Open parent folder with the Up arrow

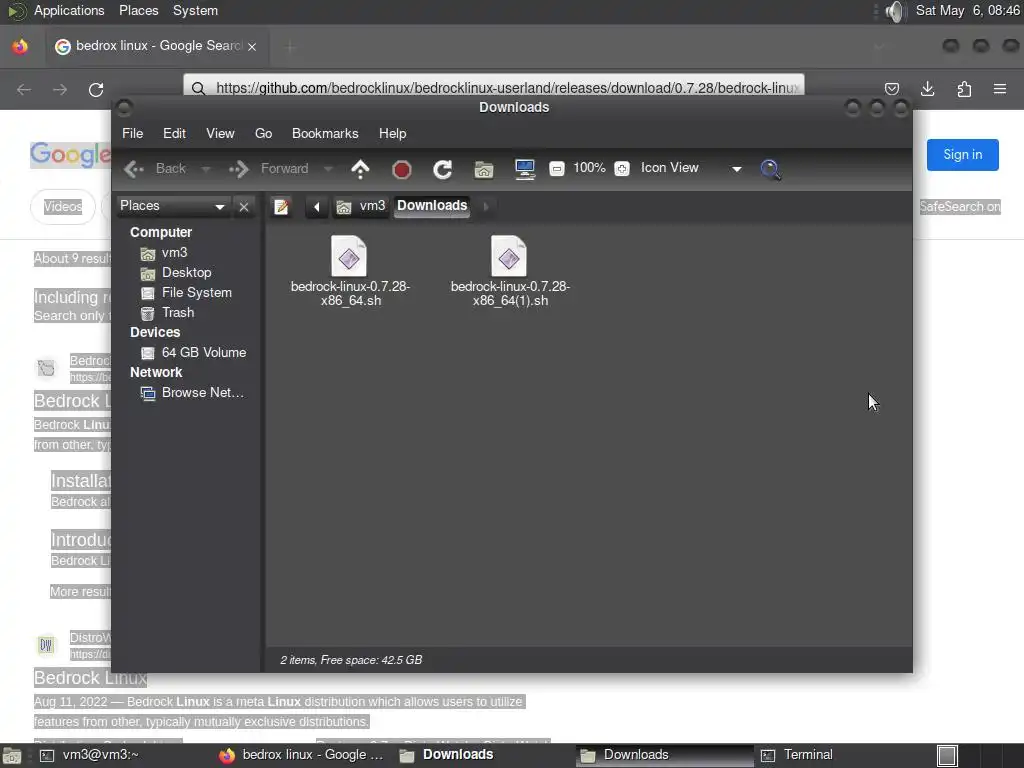360,169
